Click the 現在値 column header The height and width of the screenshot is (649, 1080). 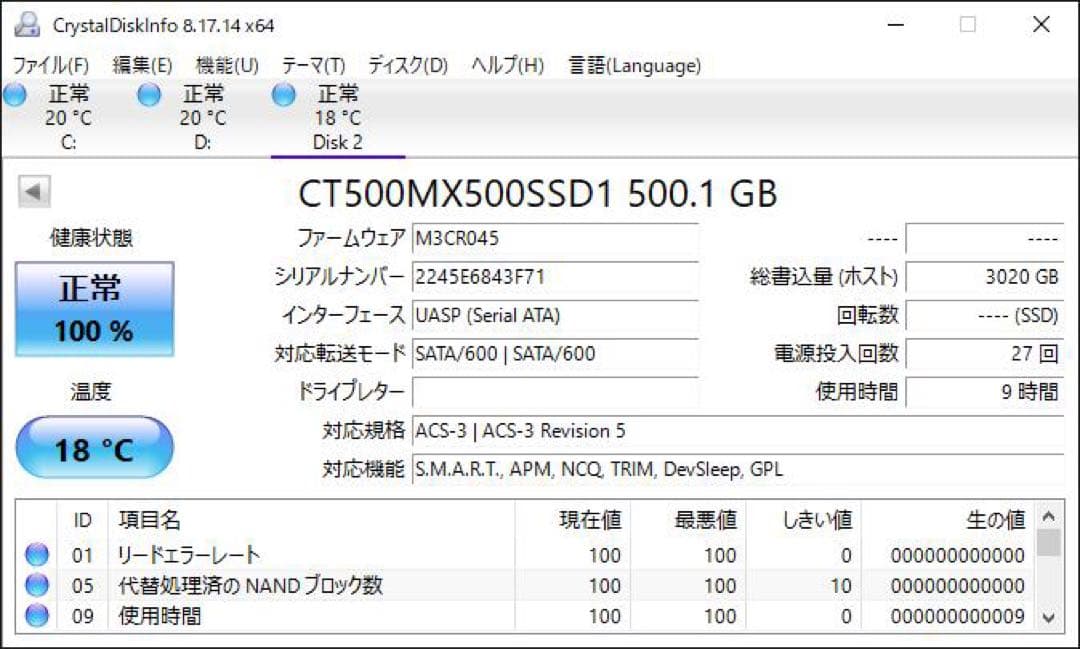(572, 520)
